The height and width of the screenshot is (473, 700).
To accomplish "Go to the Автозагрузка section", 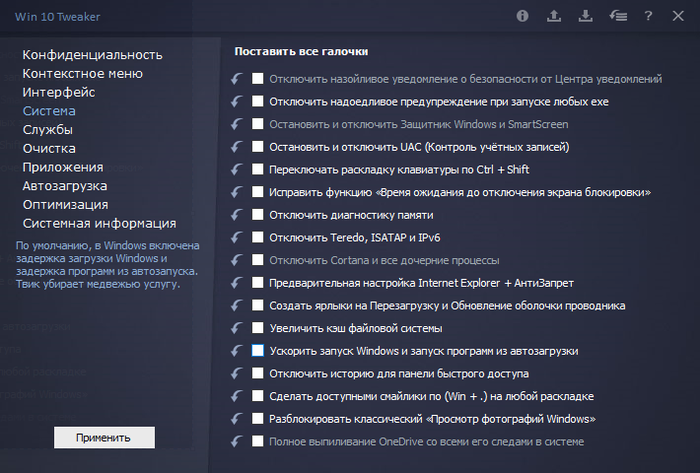I will [x=65, y=185].
